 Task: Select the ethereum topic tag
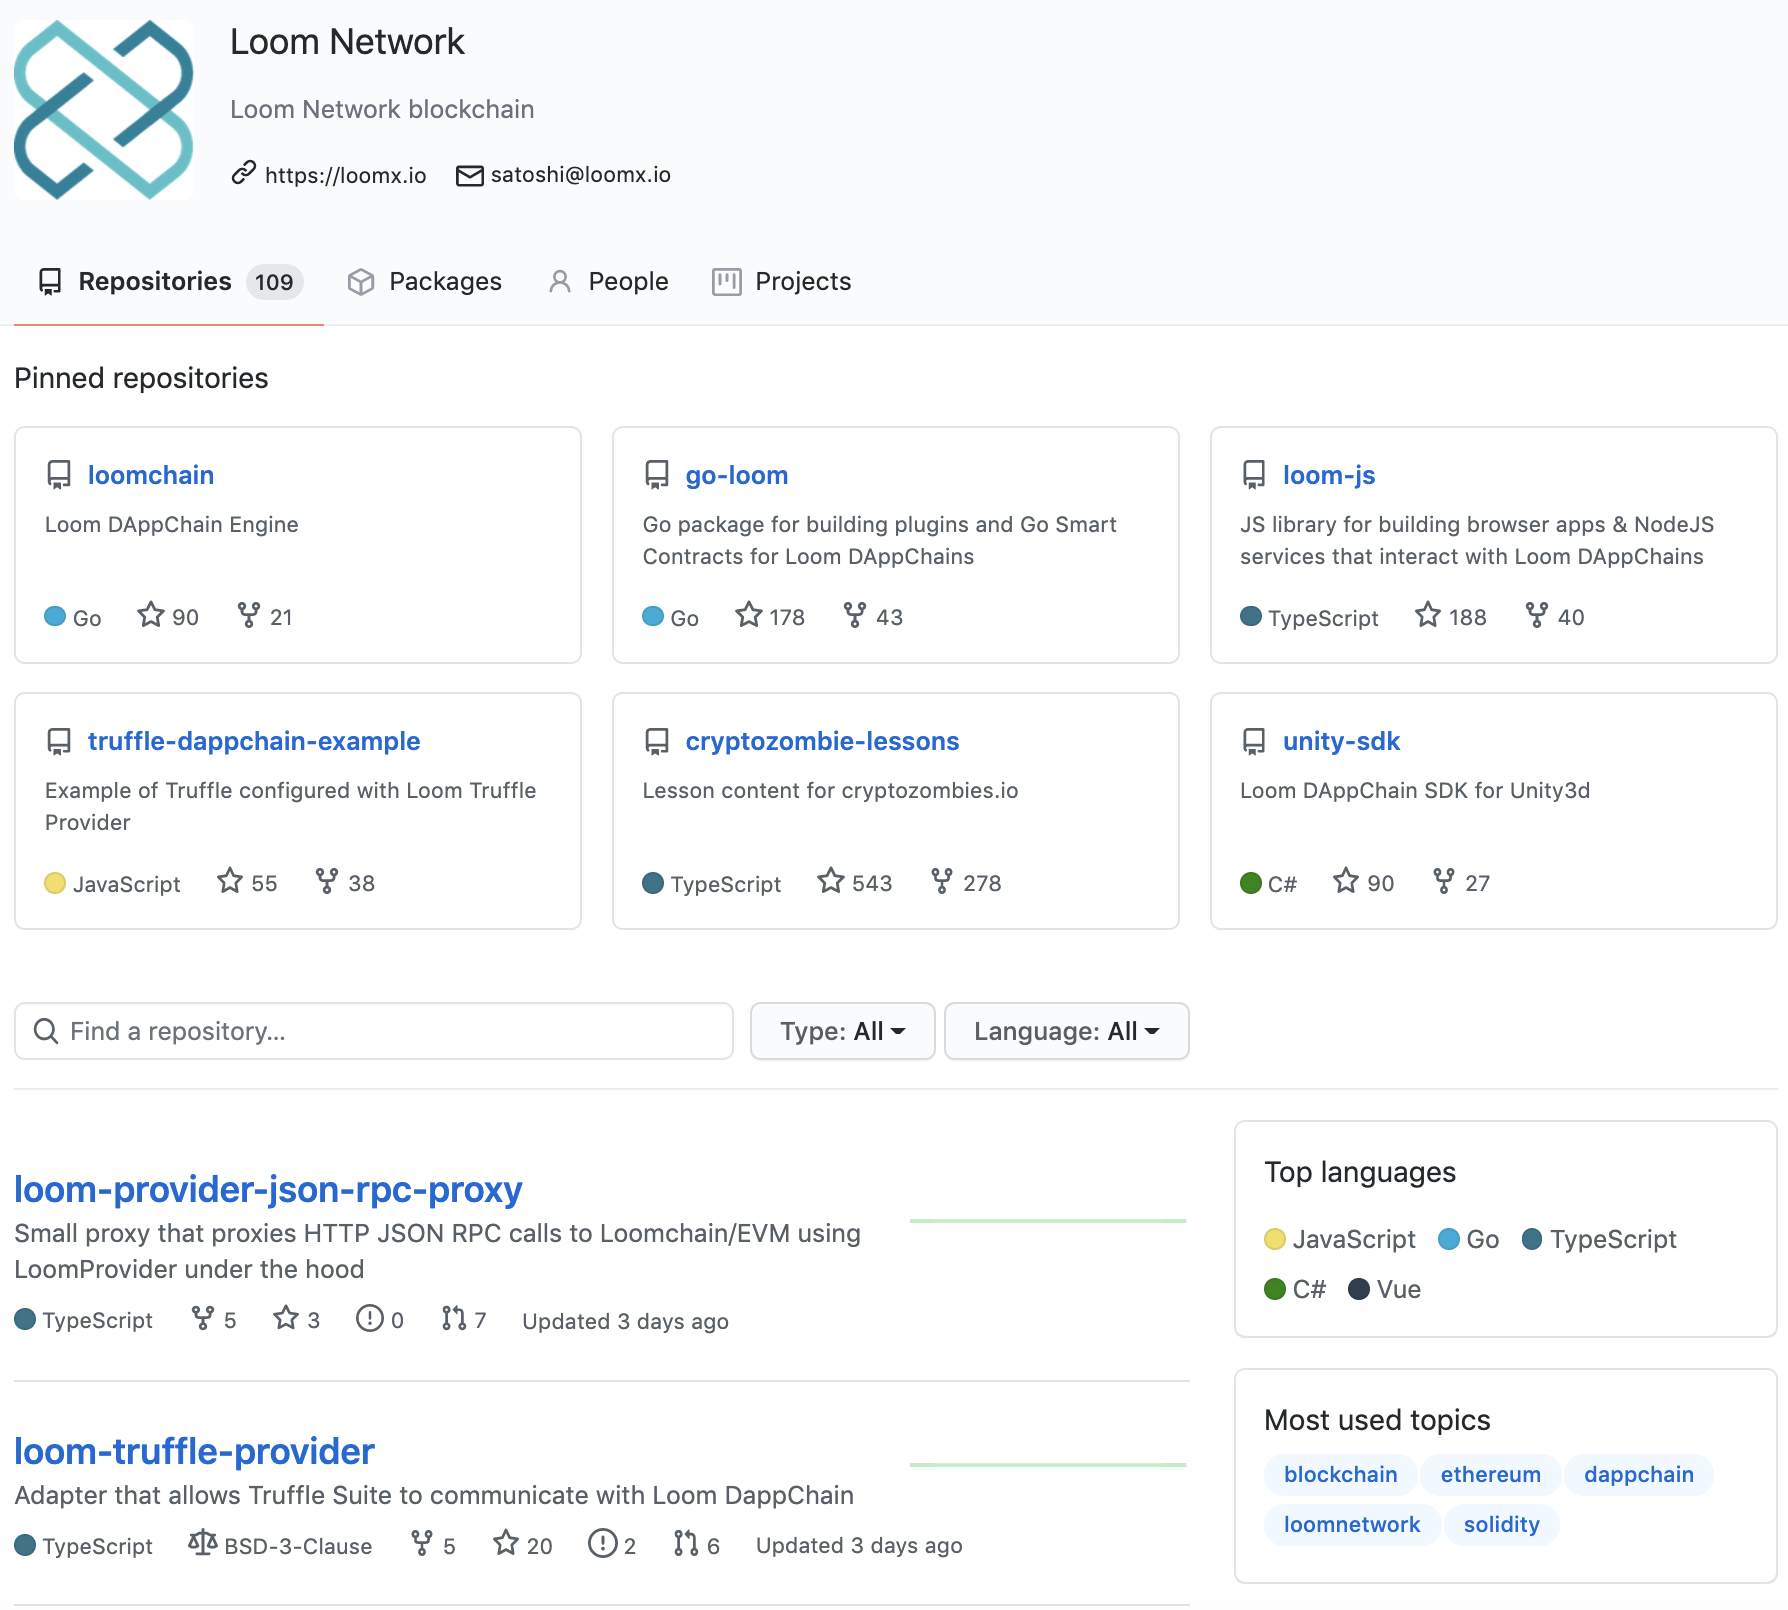pyautogui.click(x=1490, y=1475)
